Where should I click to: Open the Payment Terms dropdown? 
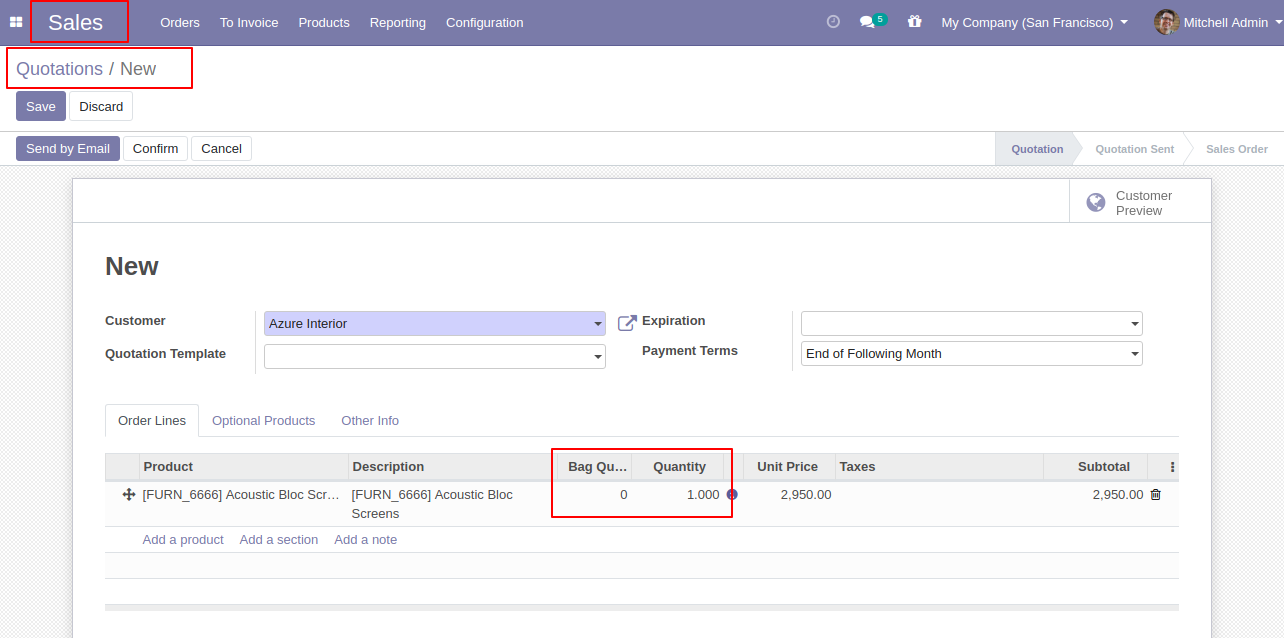tap(1135, 354)
